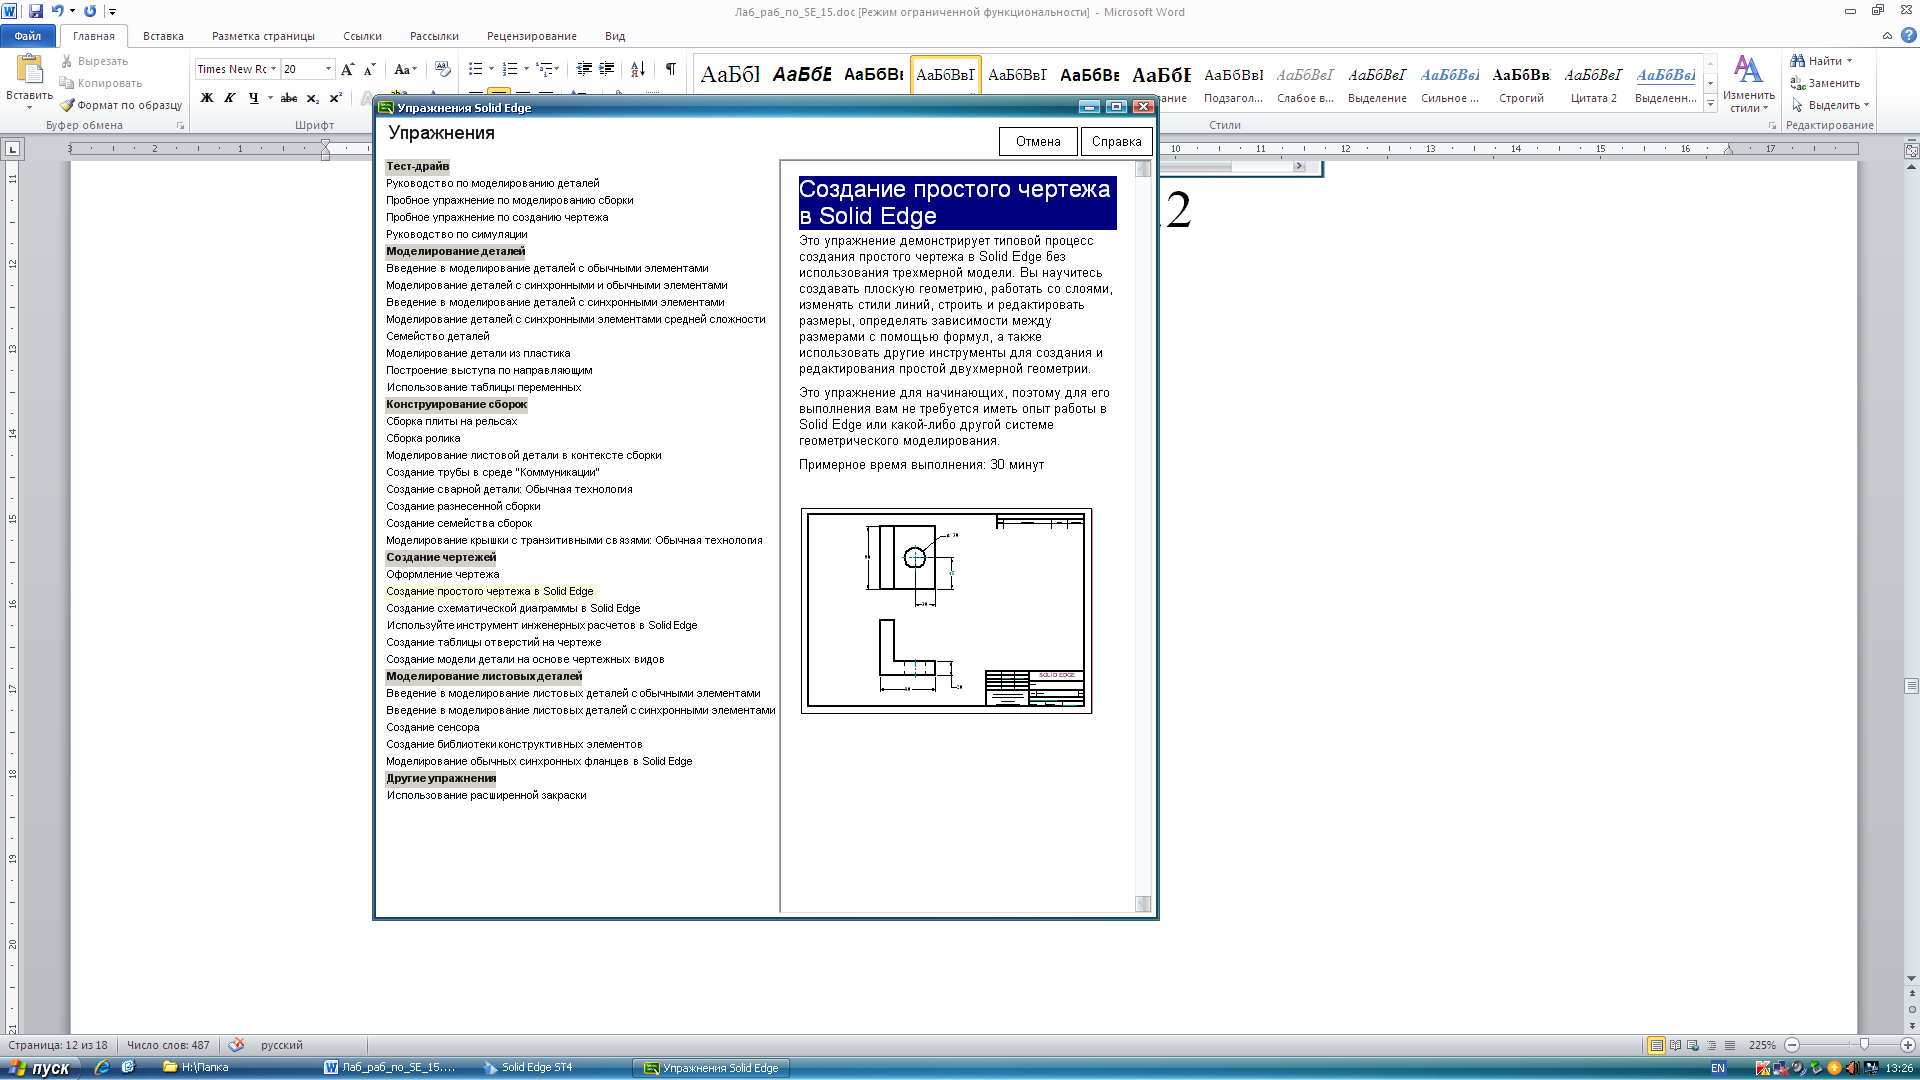Click the Decrease Indent icon
Image resolution: width=1920 pixels, height=1080 pixels.
(x=584, y=69)
